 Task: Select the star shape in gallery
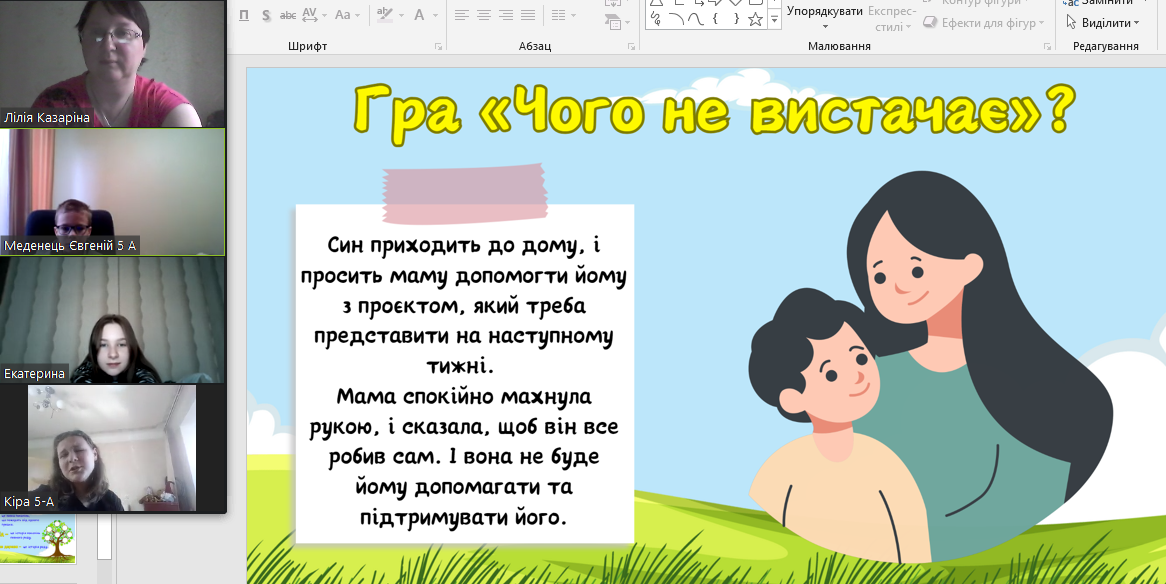[x=755, y=19]
